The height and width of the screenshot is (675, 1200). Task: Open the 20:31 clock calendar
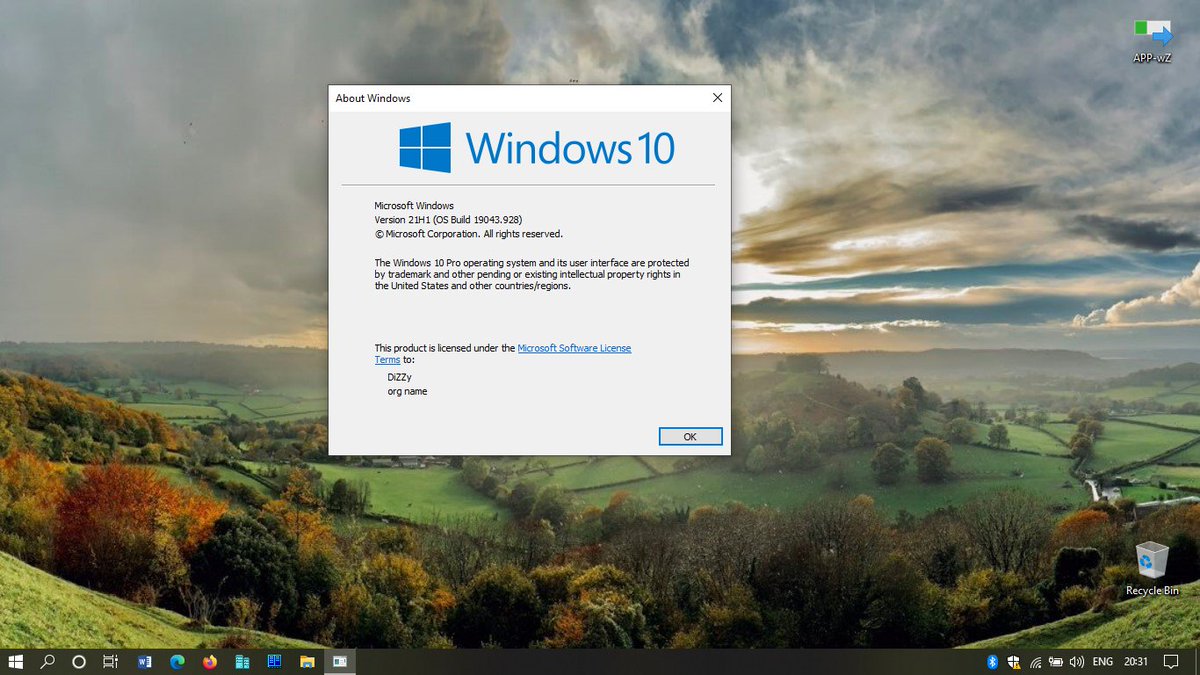[x=1135, y=661]
